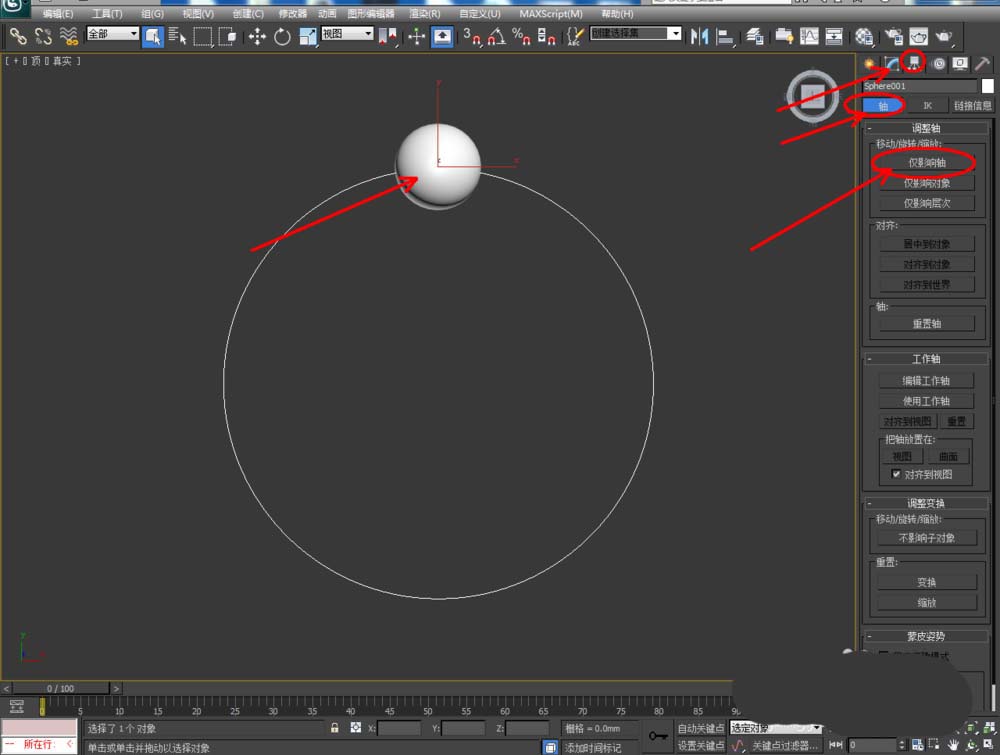This screenshot has width=1000, height=755.
Task: Toggle 自动关键点 auto key mode
Action: pos(700,728)
